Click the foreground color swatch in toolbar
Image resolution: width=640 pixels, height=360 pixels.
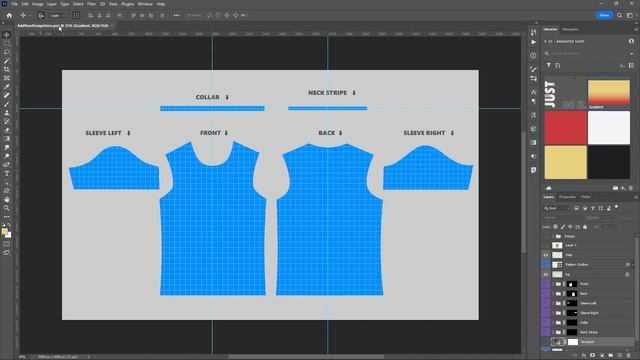pyautogui.click(x=4, y=231)
